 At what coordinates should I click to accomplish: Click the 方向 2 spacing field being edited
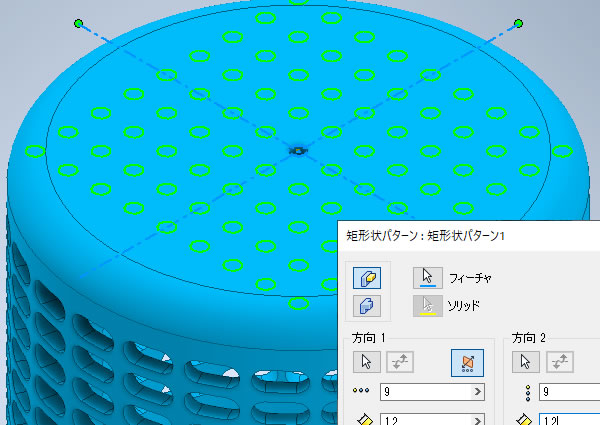click(x=569, y=420)
